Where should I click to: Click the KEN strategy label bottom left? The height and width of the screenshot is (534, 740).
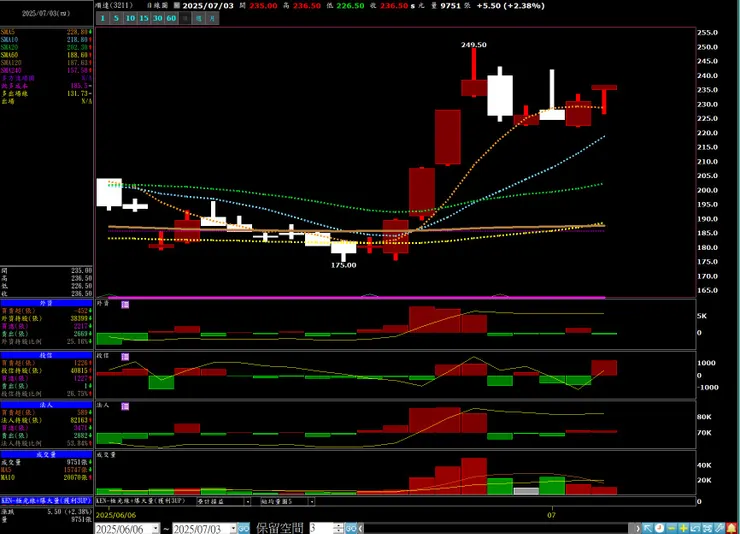click(x=46, y=501)
